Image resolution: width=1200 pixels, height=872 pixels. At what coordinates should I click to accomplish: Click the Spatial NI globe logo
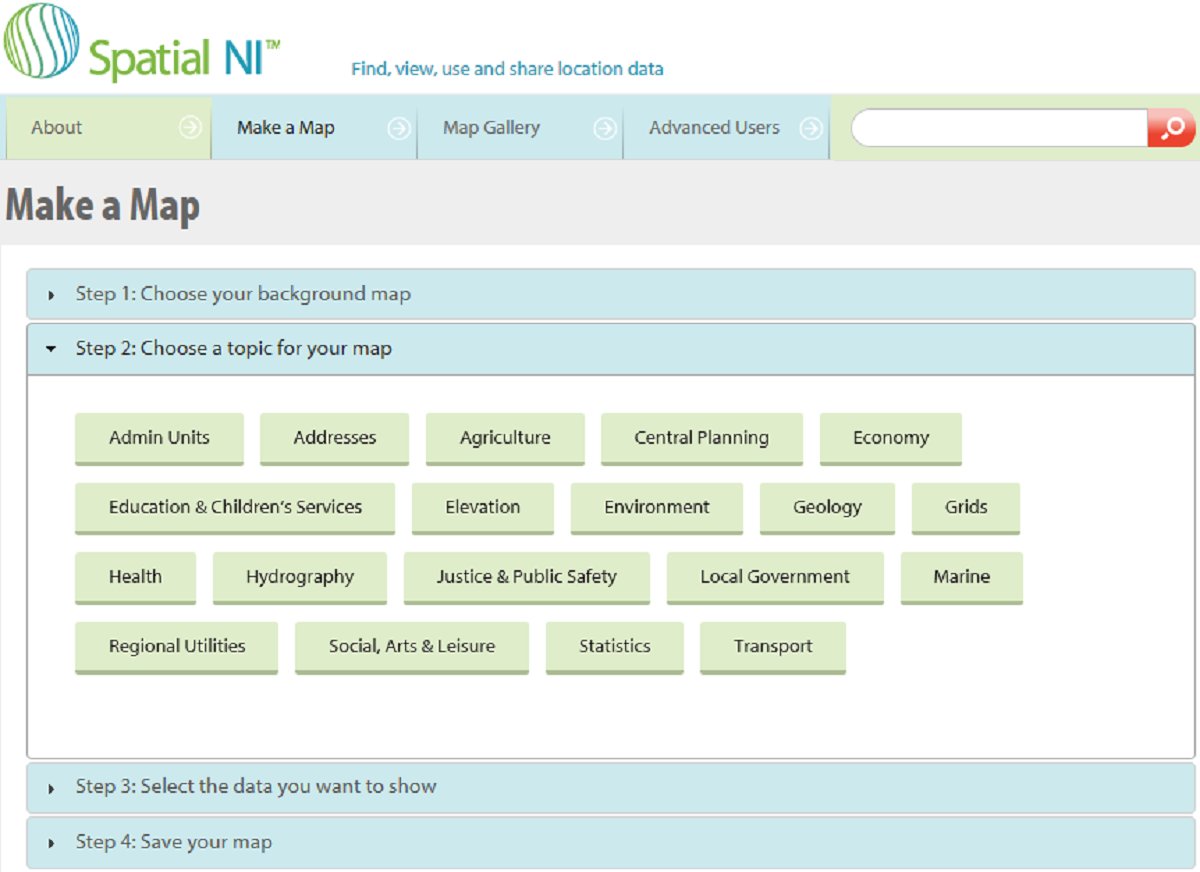(x=40, y=40)
